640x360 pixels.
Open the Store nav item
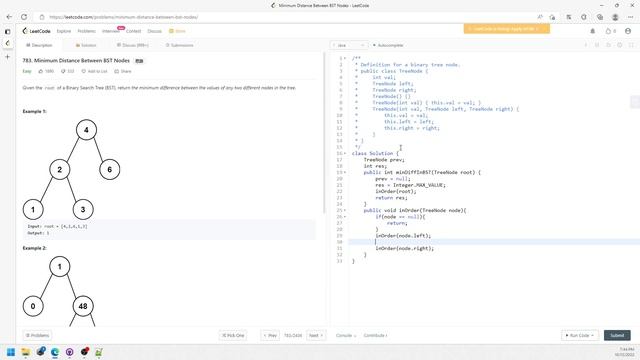point(178,31)
